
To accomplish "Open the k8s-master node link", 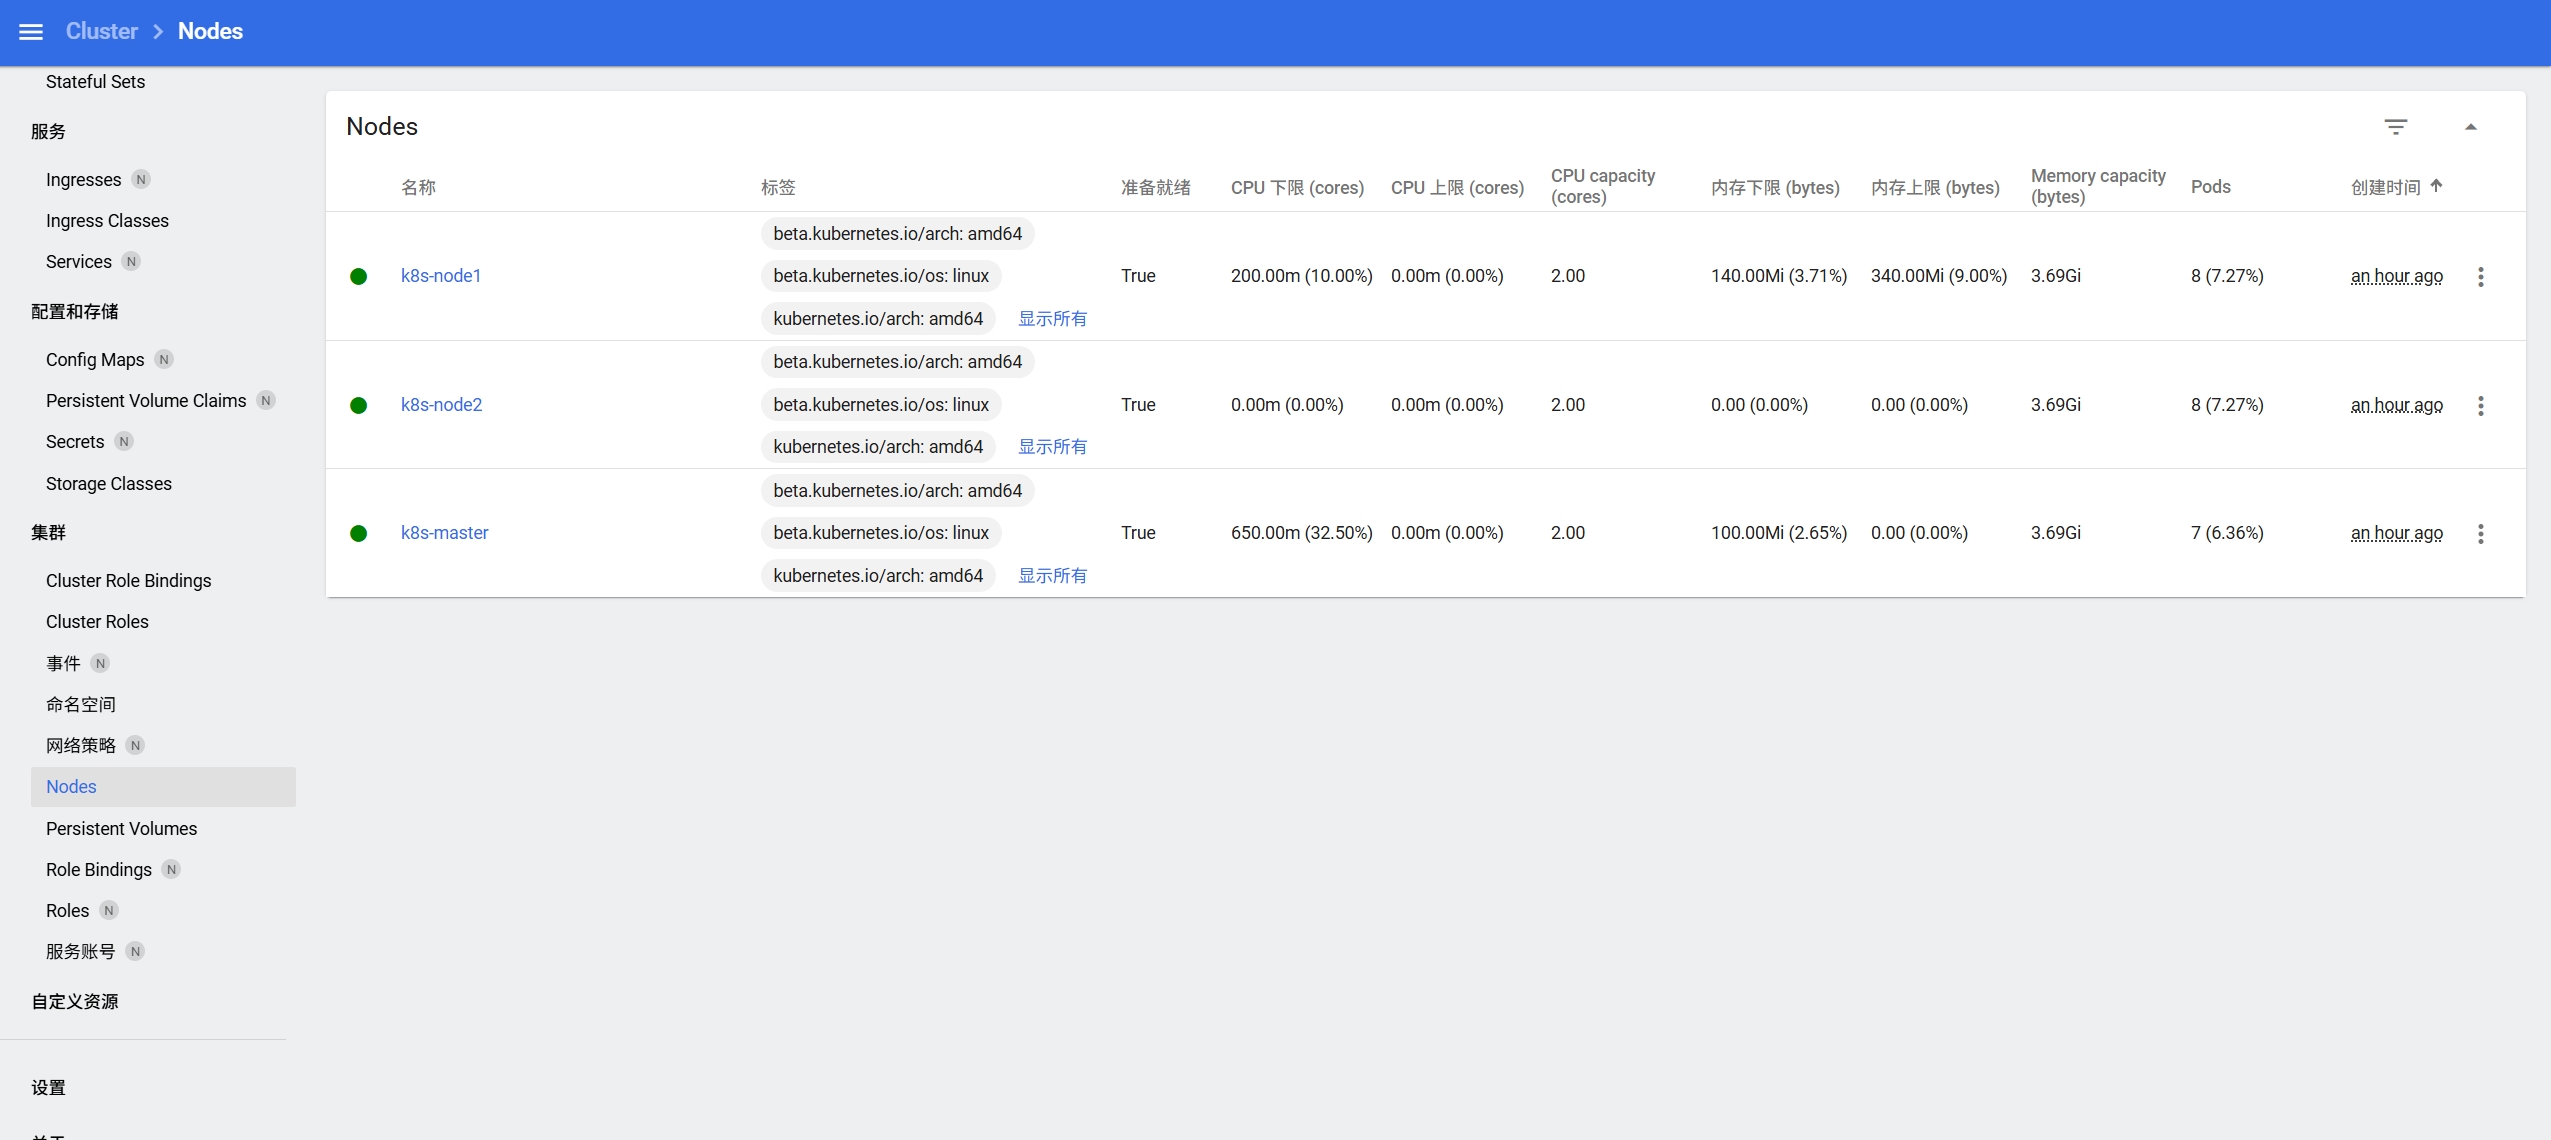I will tap(444, 533).
